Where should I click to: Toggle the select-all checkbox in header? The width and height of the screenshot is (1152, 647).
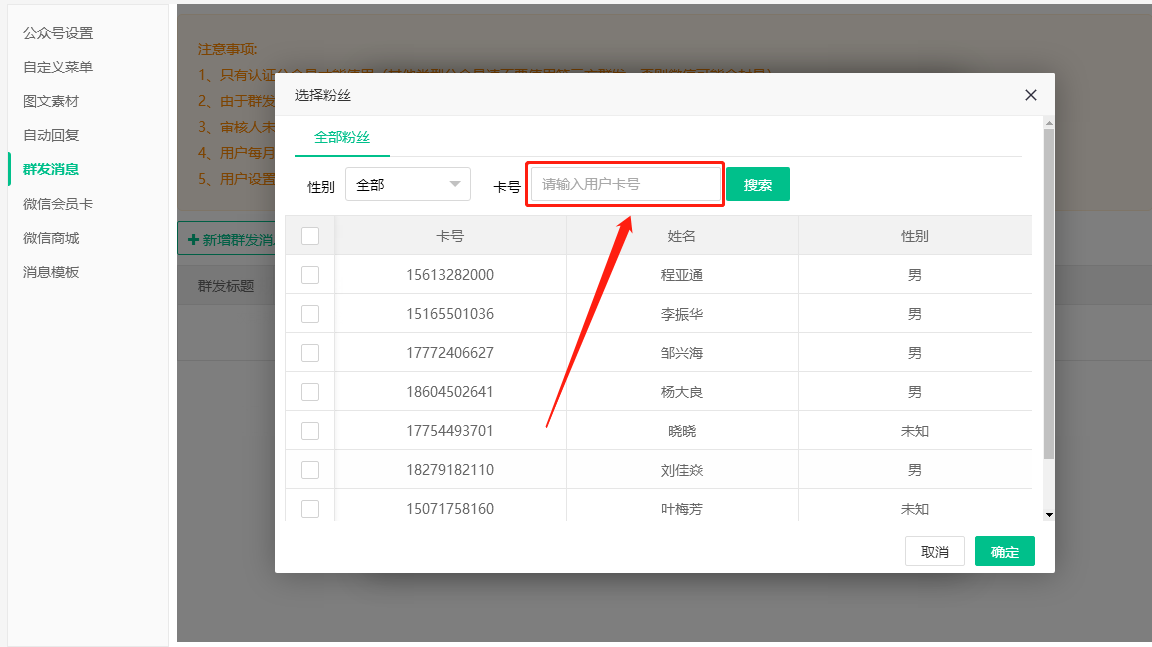pos(310,236)
